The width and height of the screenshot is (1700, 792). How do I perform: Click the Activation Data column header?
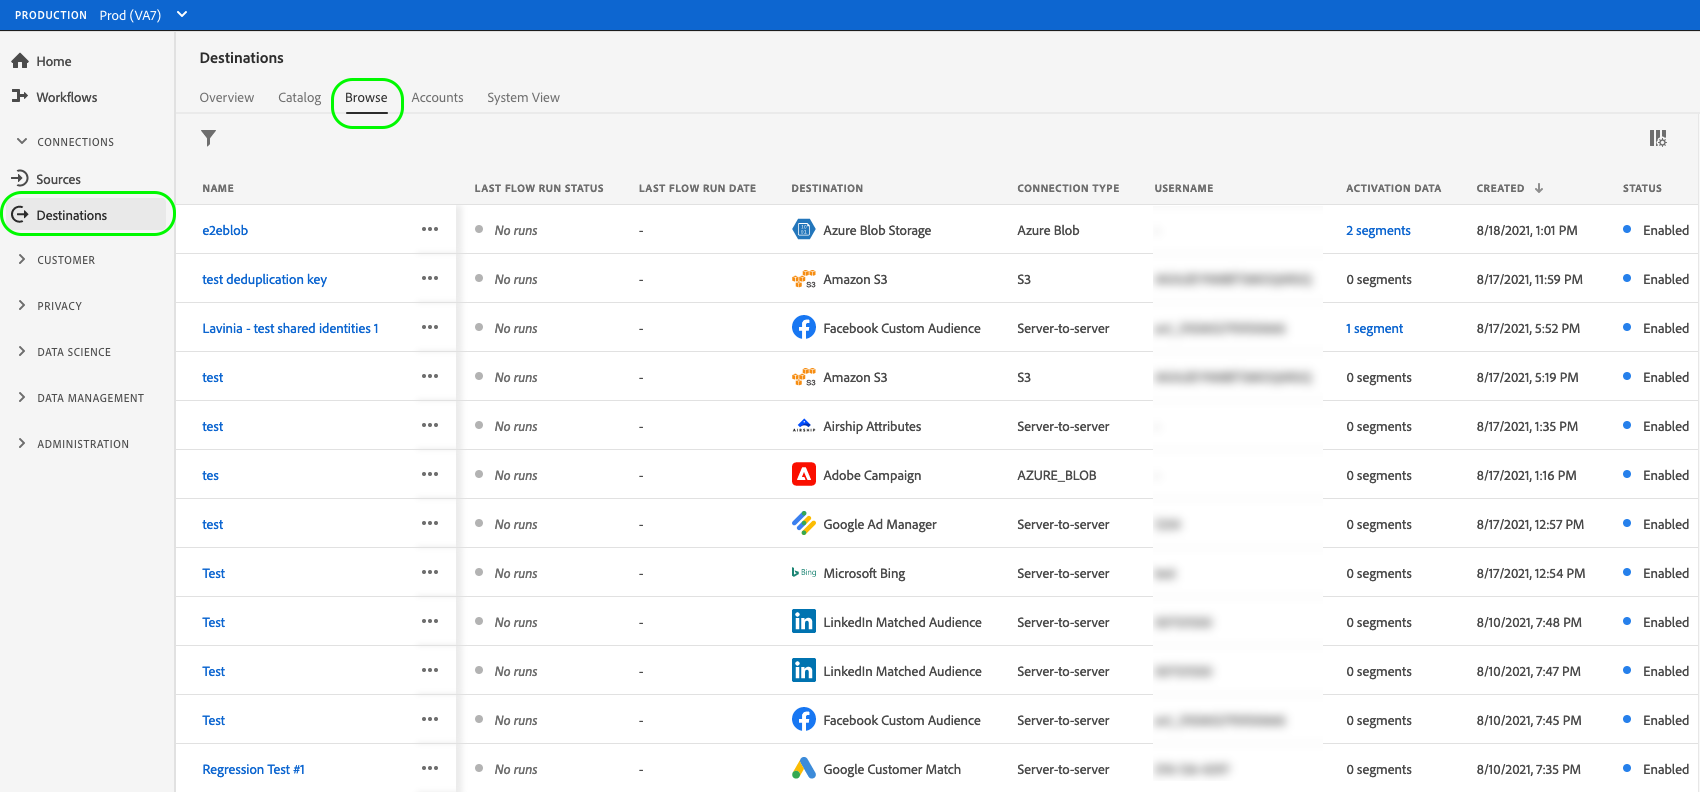1393,188
